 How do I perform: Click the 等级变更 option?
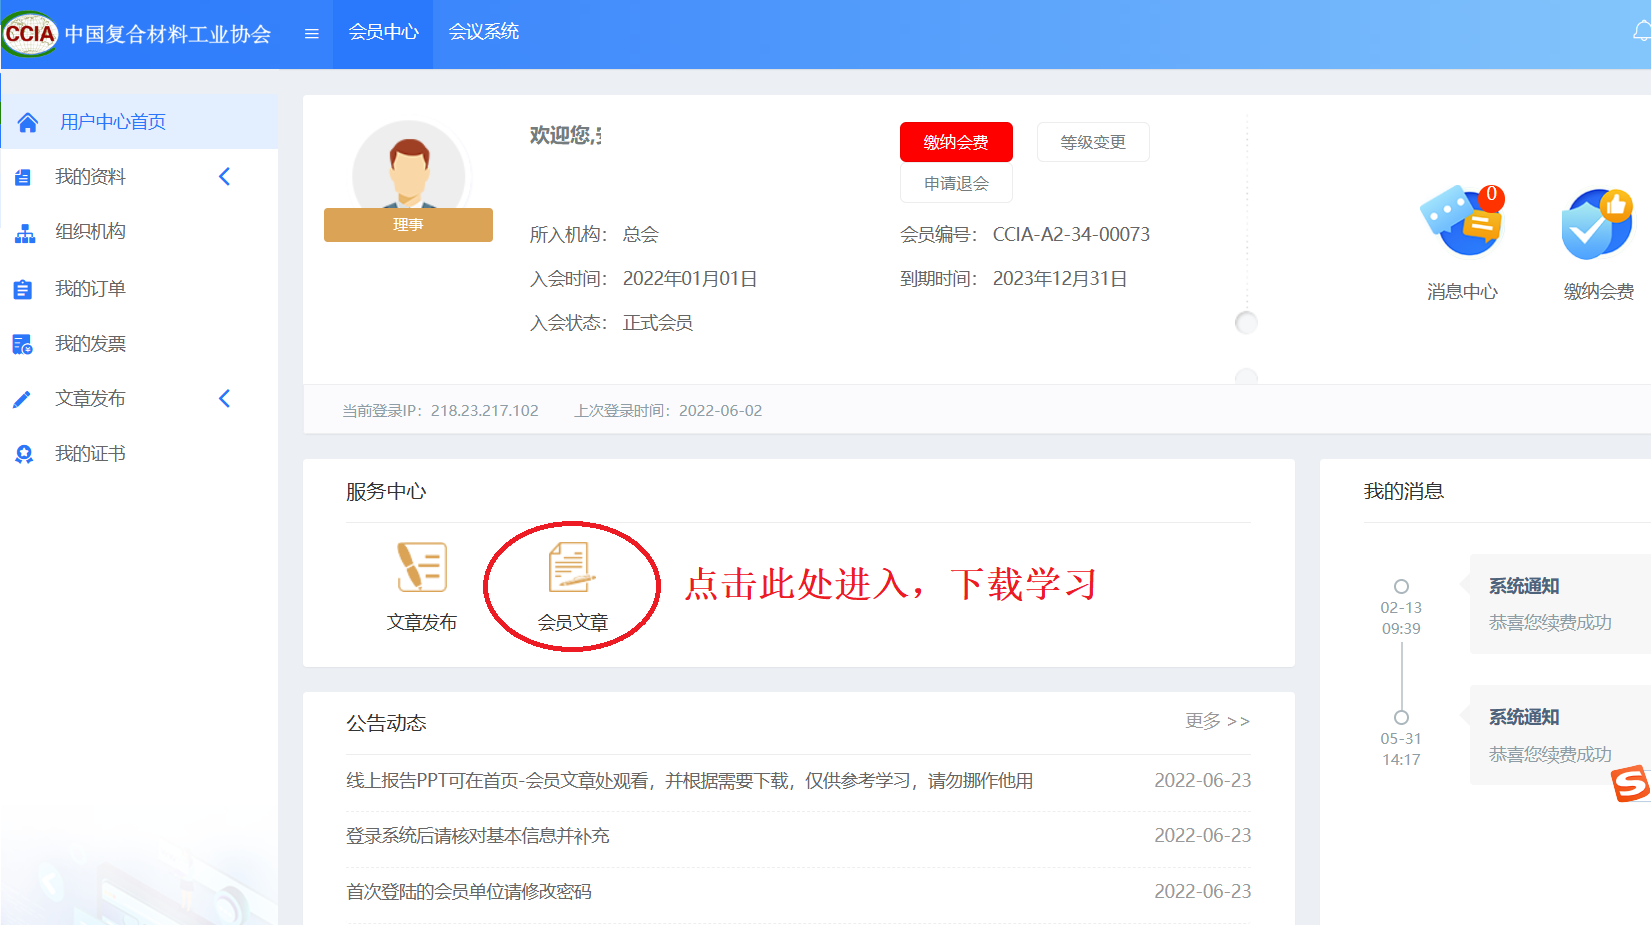pyautogui.click(x=1093, y=142)
